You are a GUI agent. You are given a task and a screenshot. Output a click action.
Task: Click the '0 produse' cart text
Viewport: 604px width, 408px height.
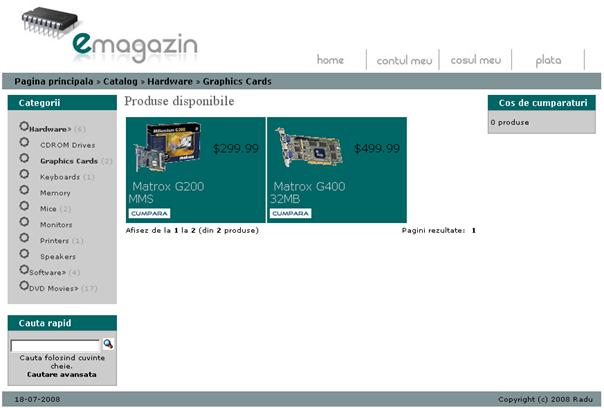(510, 123)
